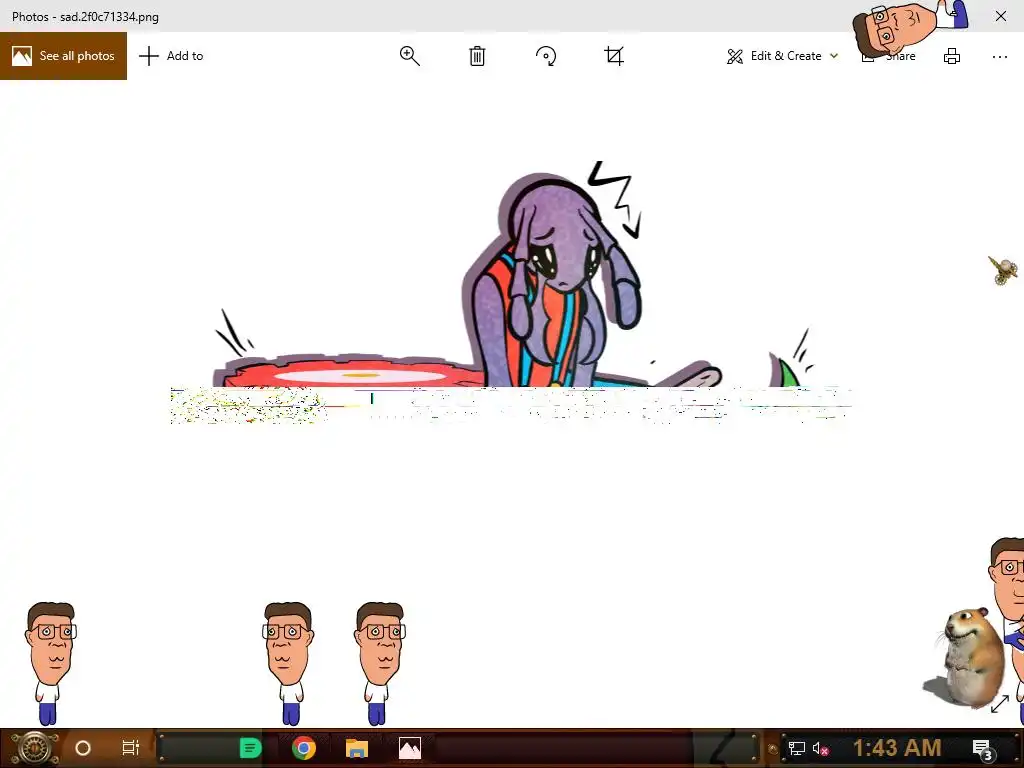Image resolution: width=1024 pixels, height=768 pixels.
Task: Select the Photos app taskbar icon
Action: click(x=409, y=748)
